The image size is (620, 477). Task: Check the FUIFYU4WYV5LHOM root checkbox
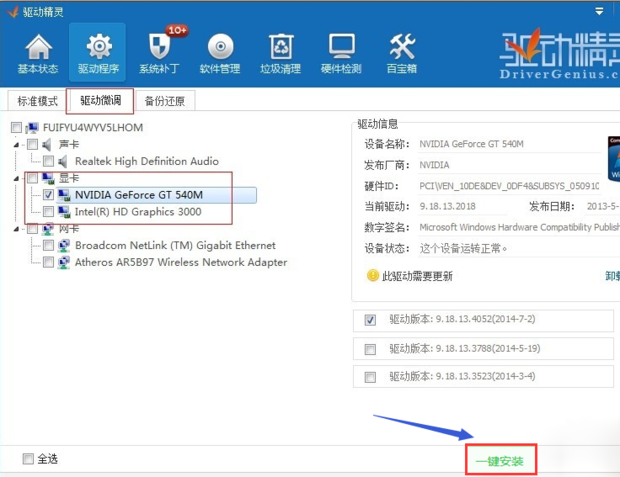tap(17, 128)
